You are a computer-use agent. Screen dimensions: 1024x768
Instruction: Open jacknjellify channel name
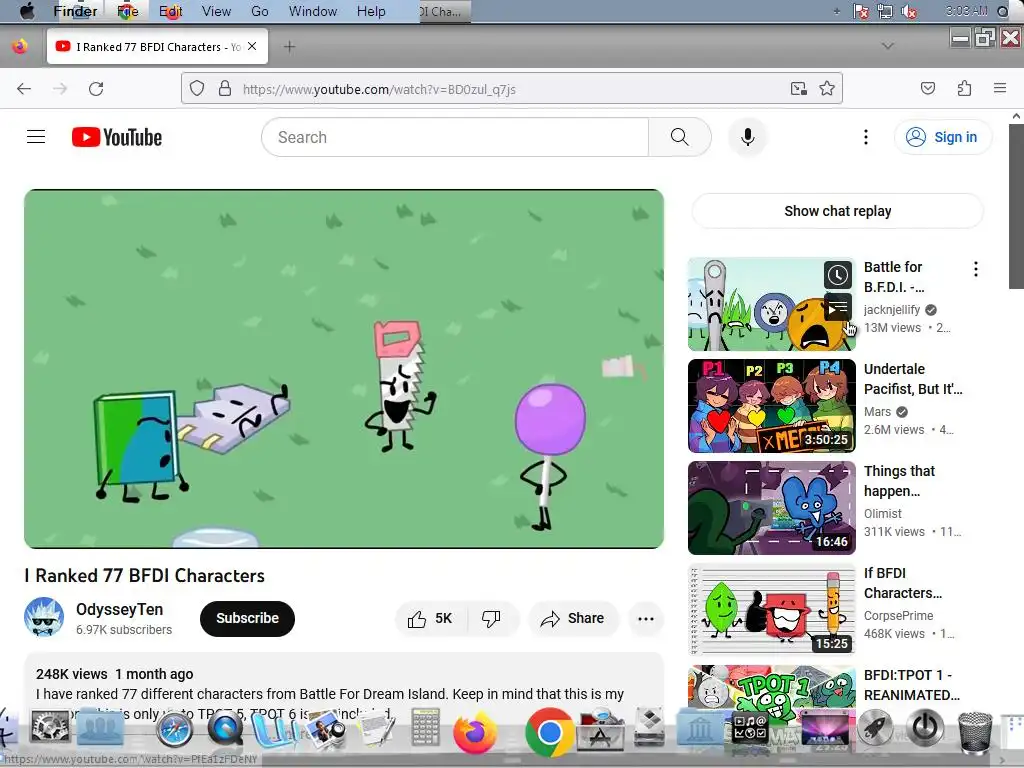point(892,310)
